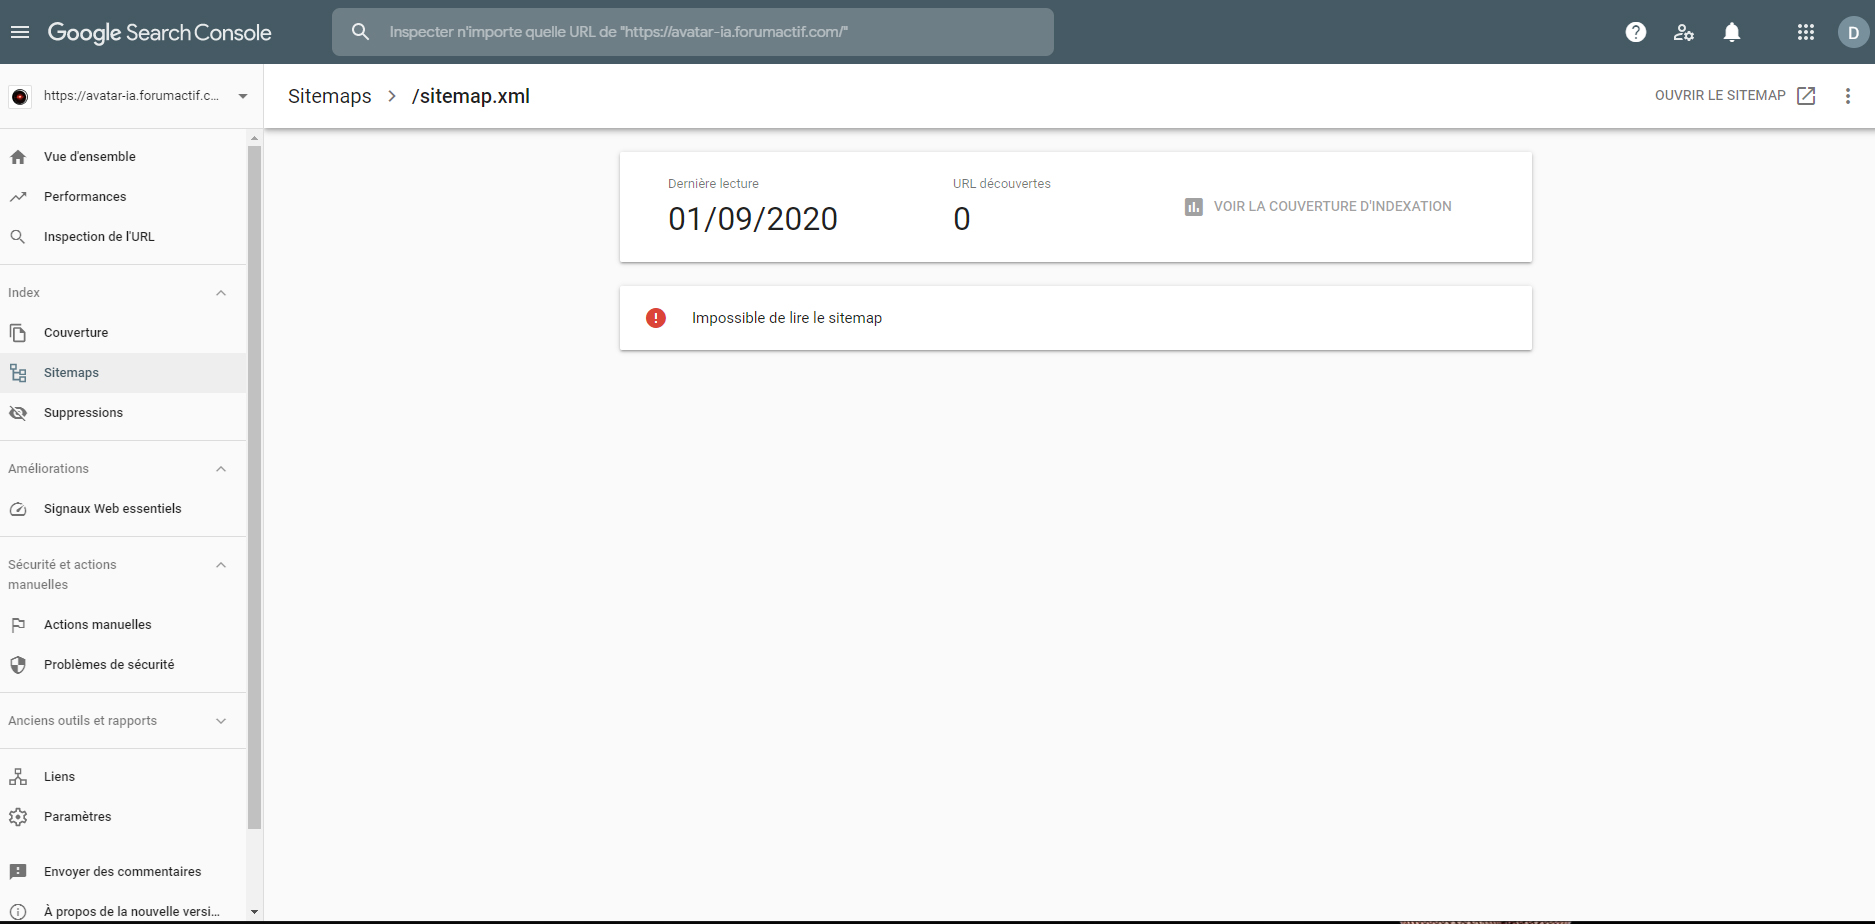Click the sidebar scroll up arrow
The height and width of the screenshot is (924, 1875).
pos(254,138)
